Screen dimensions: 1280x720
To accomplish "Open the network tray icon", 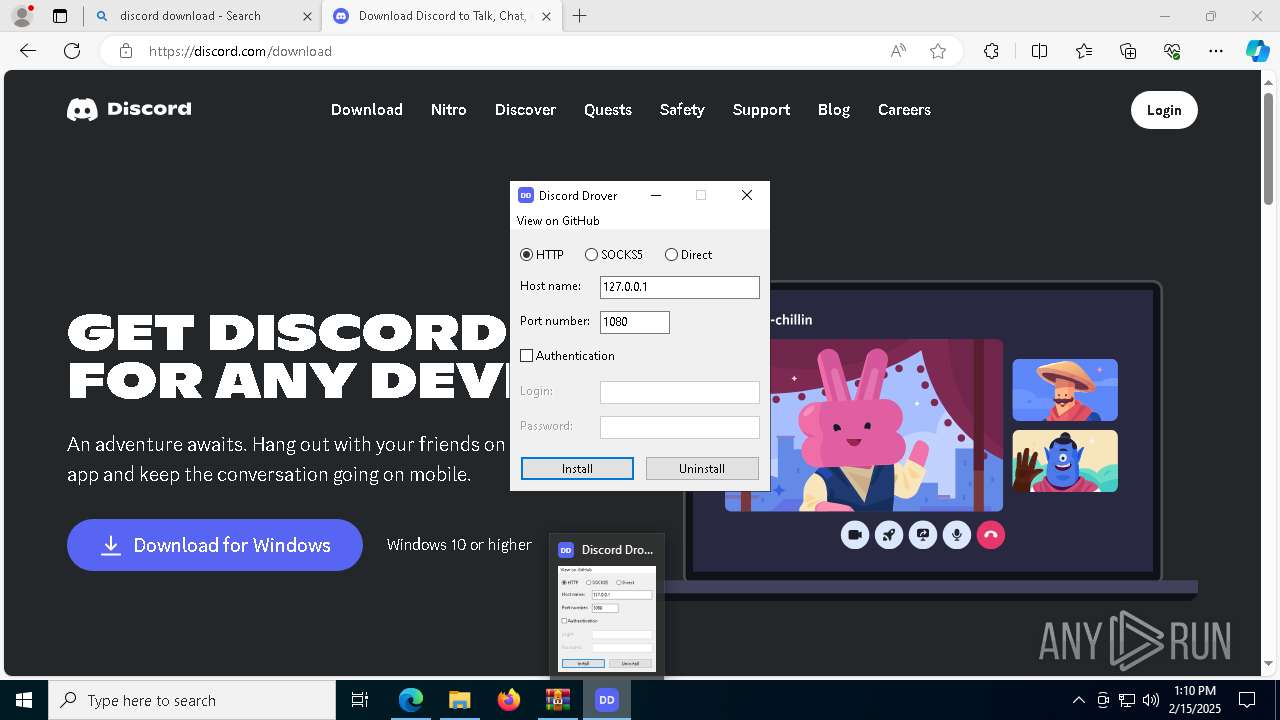I will coord(1127,700).
